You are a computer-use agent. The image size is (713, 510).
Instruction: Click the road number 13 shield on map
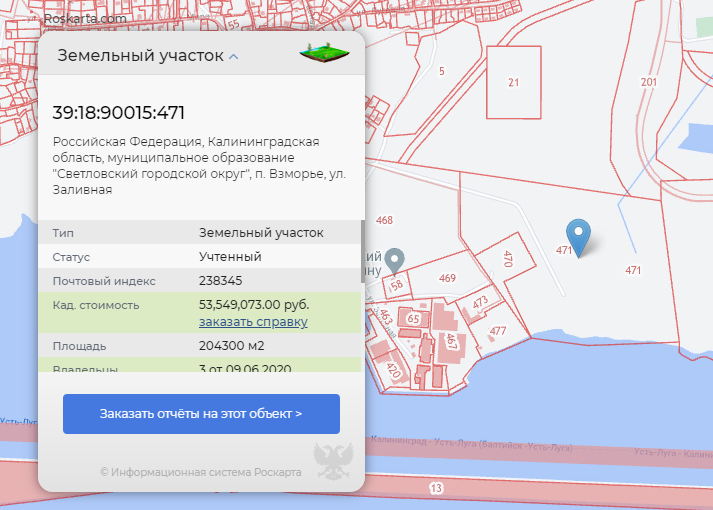[x=434, y=487]
